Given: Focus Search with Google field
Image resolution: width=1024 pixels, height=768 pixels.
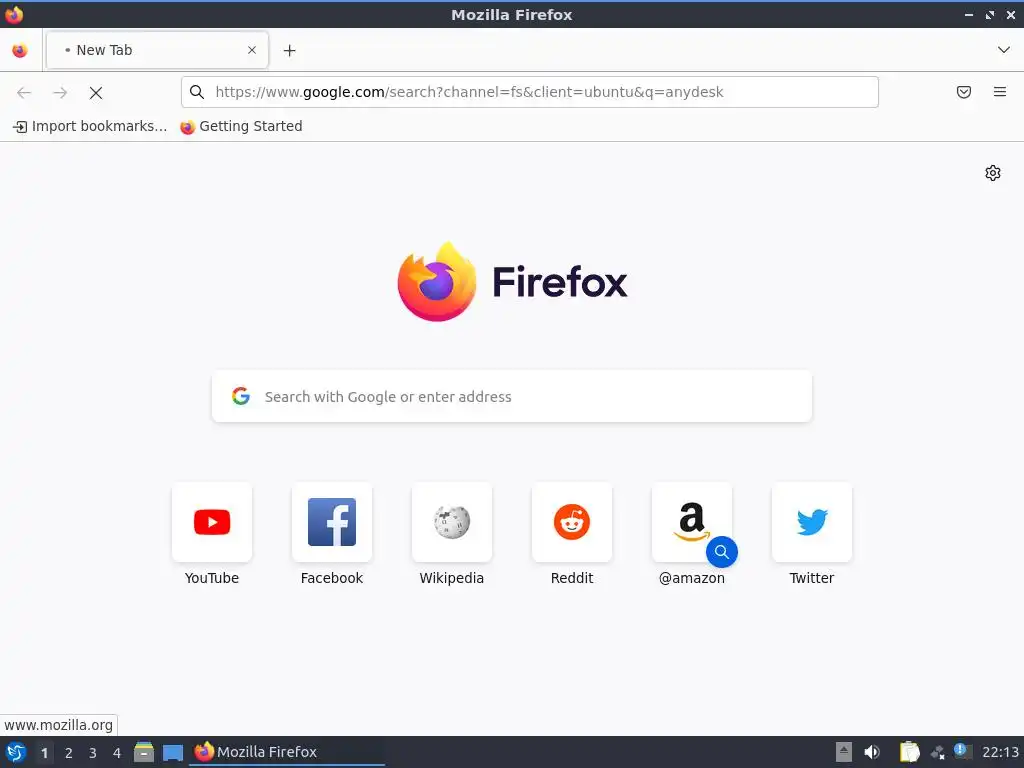Looking at the screenshot, I should click(x=512, y=396).
